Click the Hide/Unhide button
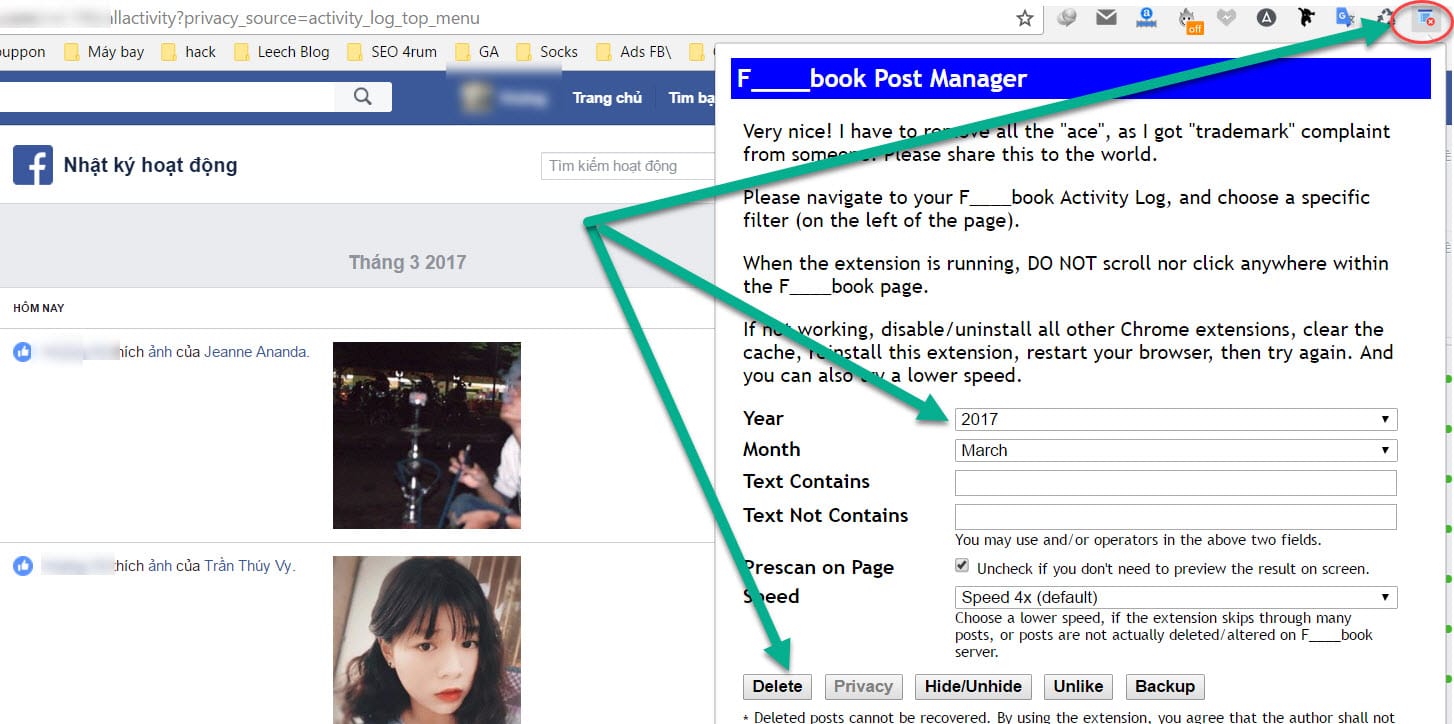This screenshot has width=1454, height=724. pyautogui.click(x=973, y=686)
